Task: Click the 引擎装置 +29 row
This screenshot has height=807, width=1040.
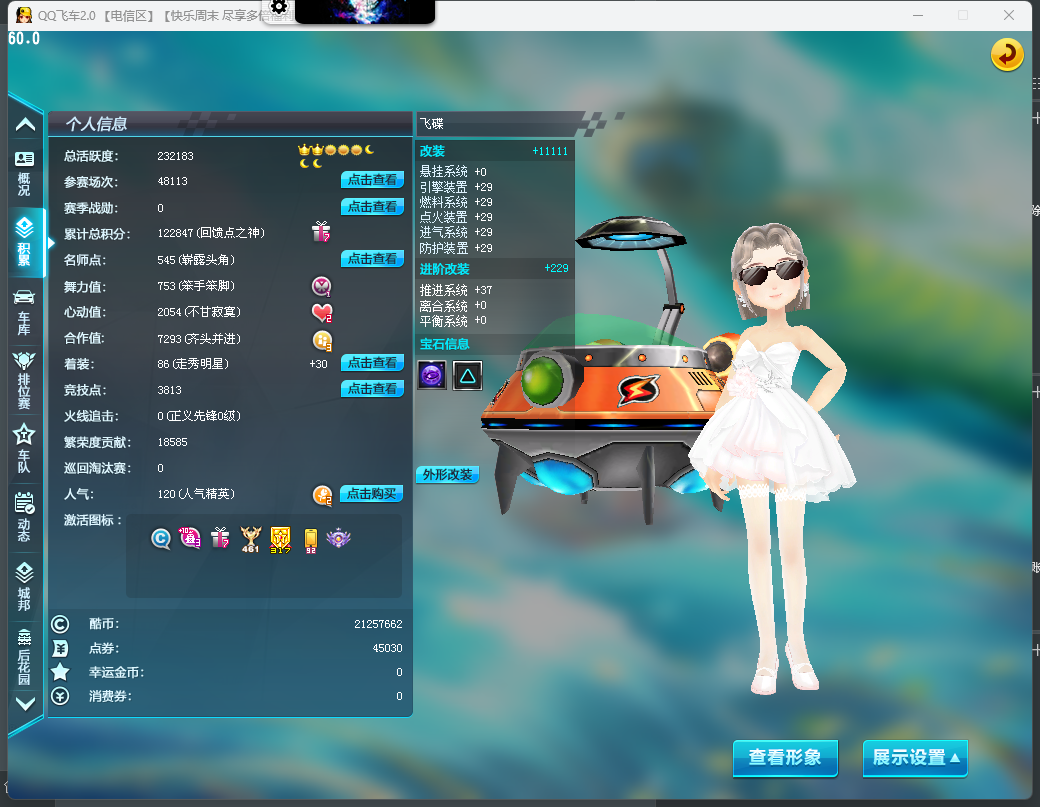Action: point(456,187)
